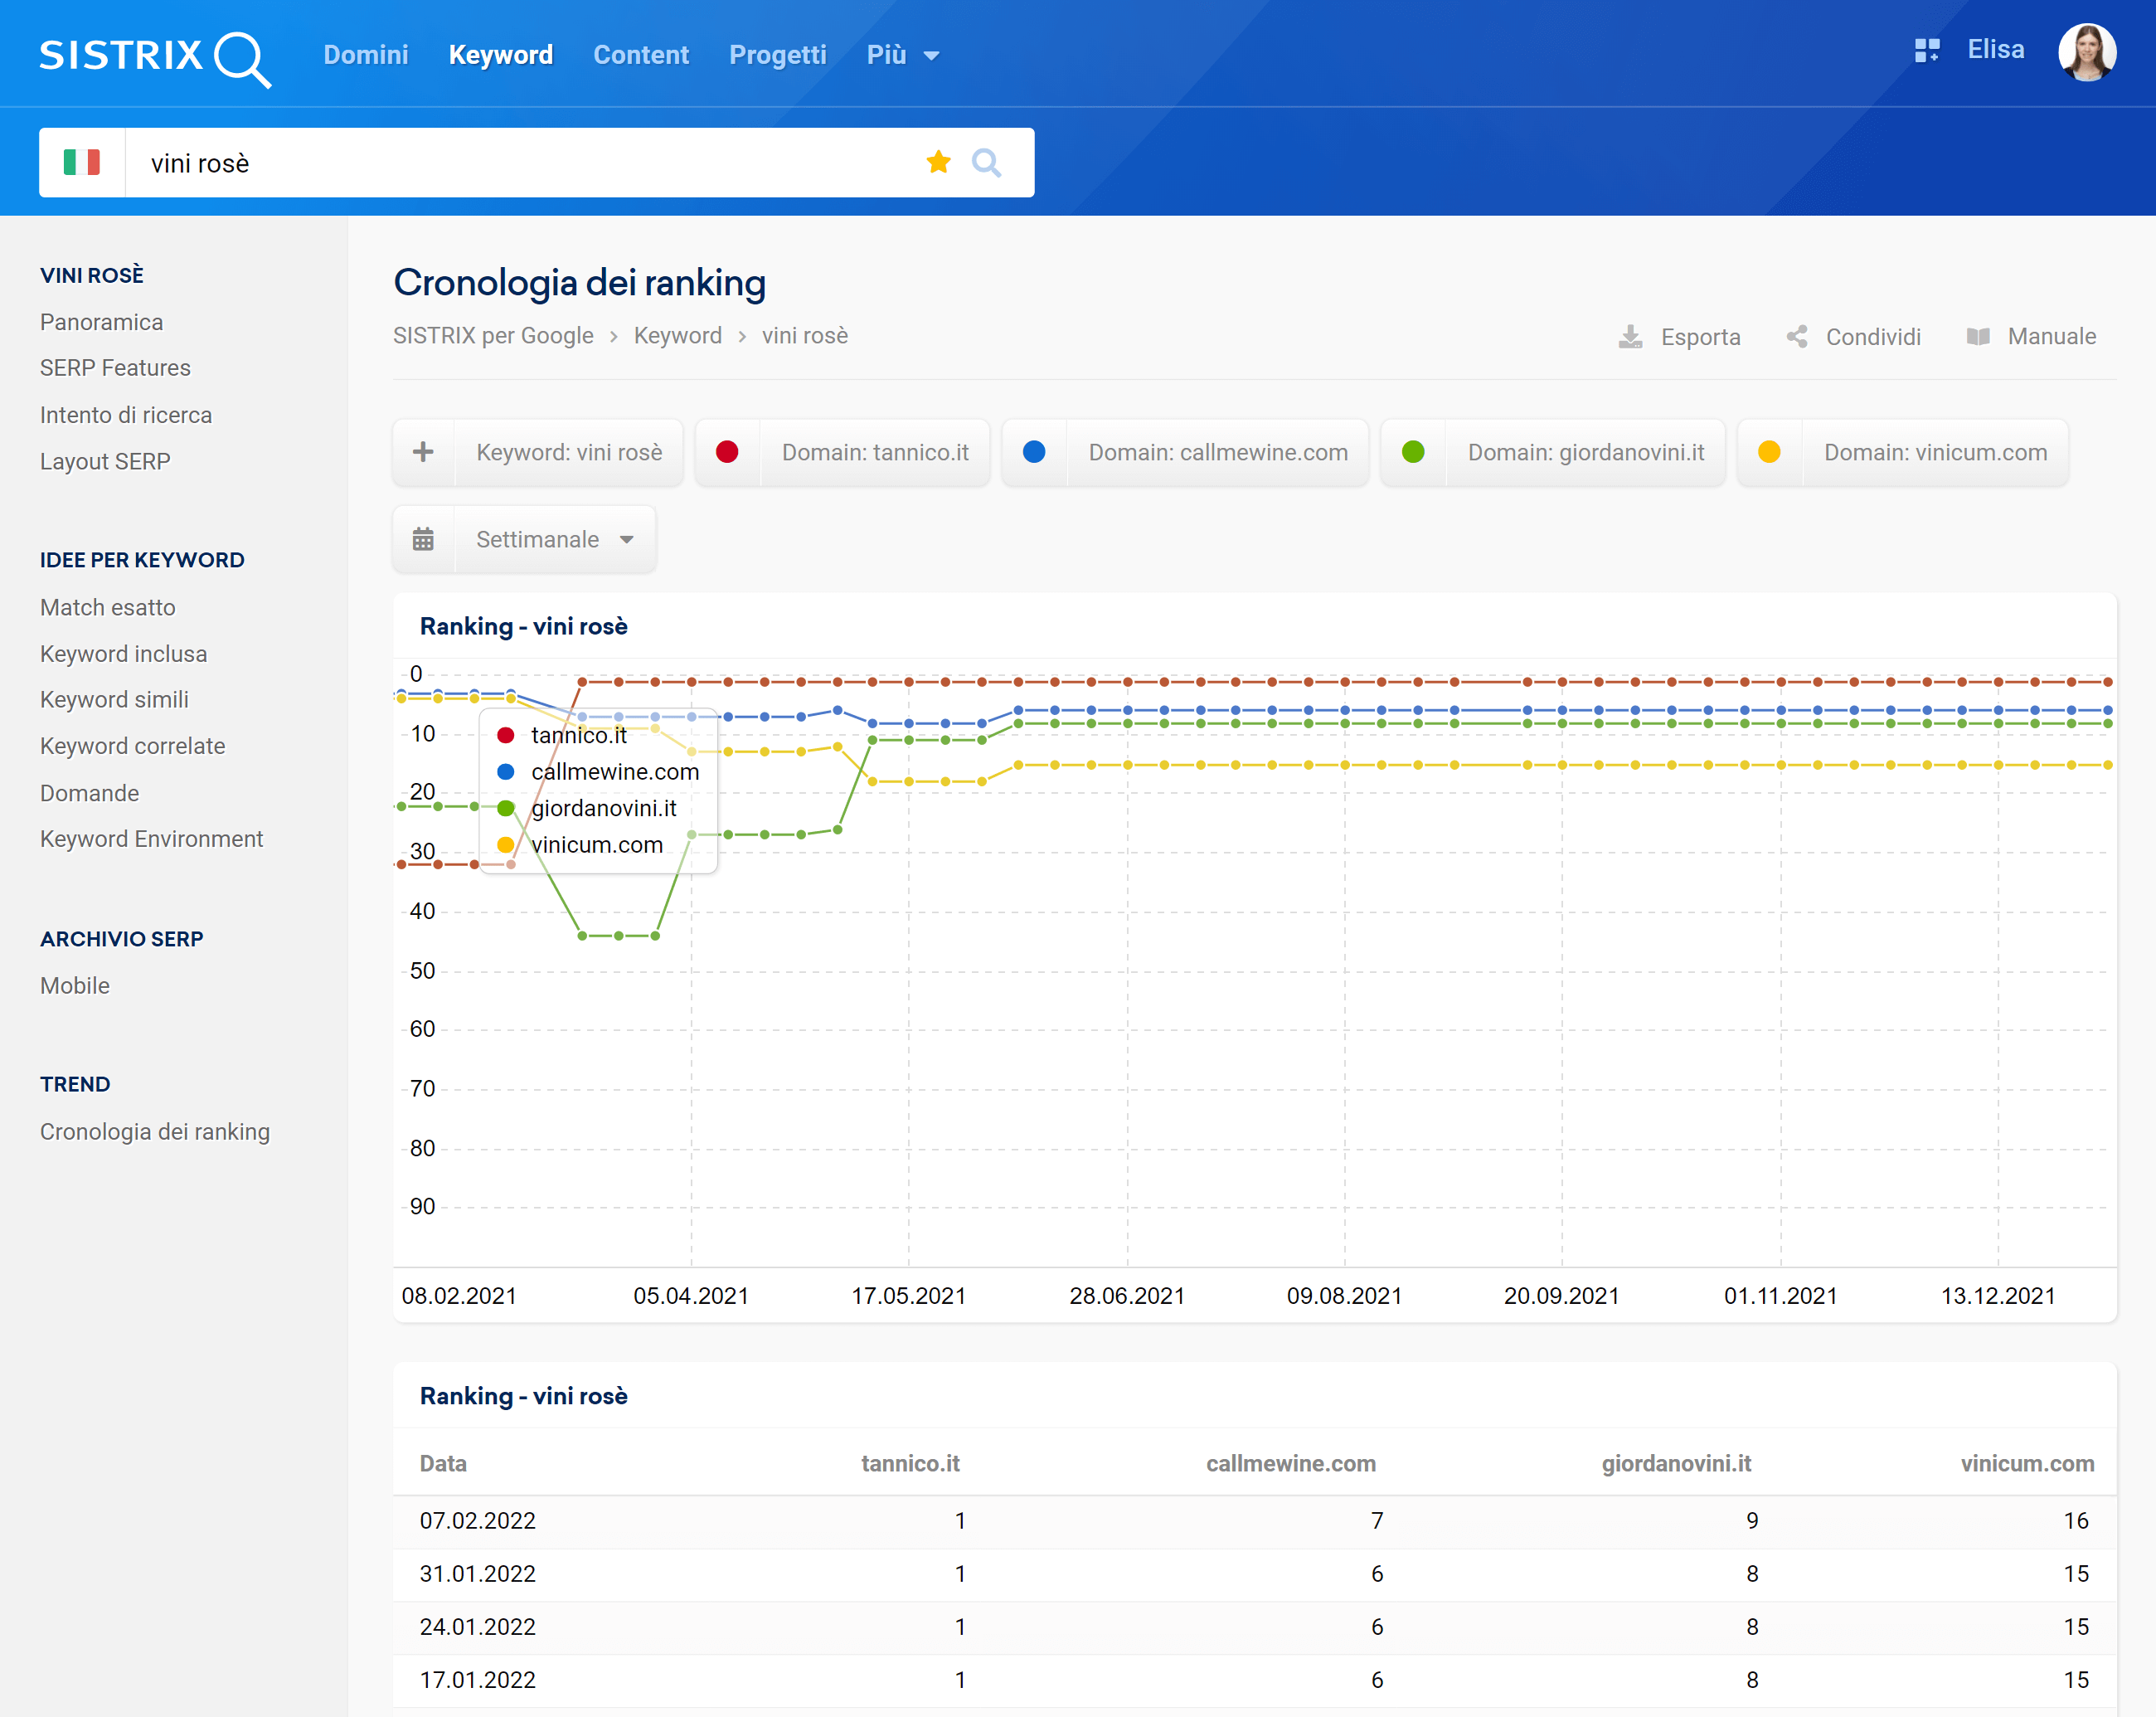The height and width of the screenshot is (1717, 2156).
Task: Click the star/bookmark icon for vini rosè
Action: click(942, 163)
